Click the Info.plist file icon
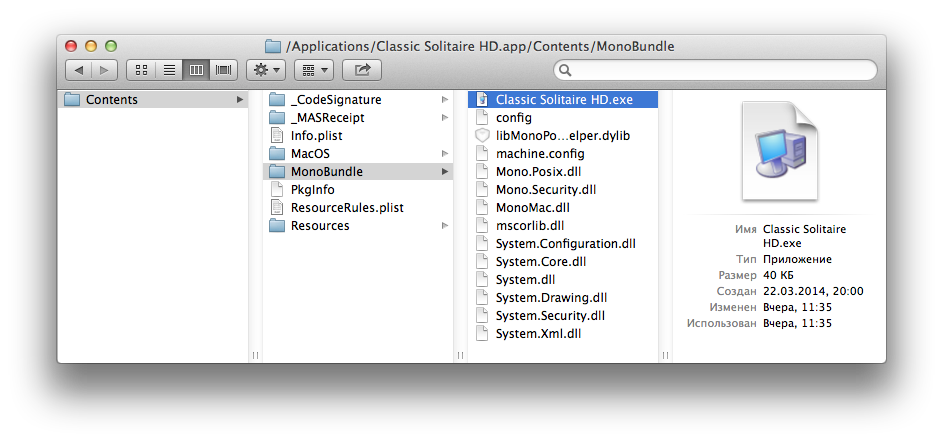Viewport: 943px width, 442px height. 277,136
